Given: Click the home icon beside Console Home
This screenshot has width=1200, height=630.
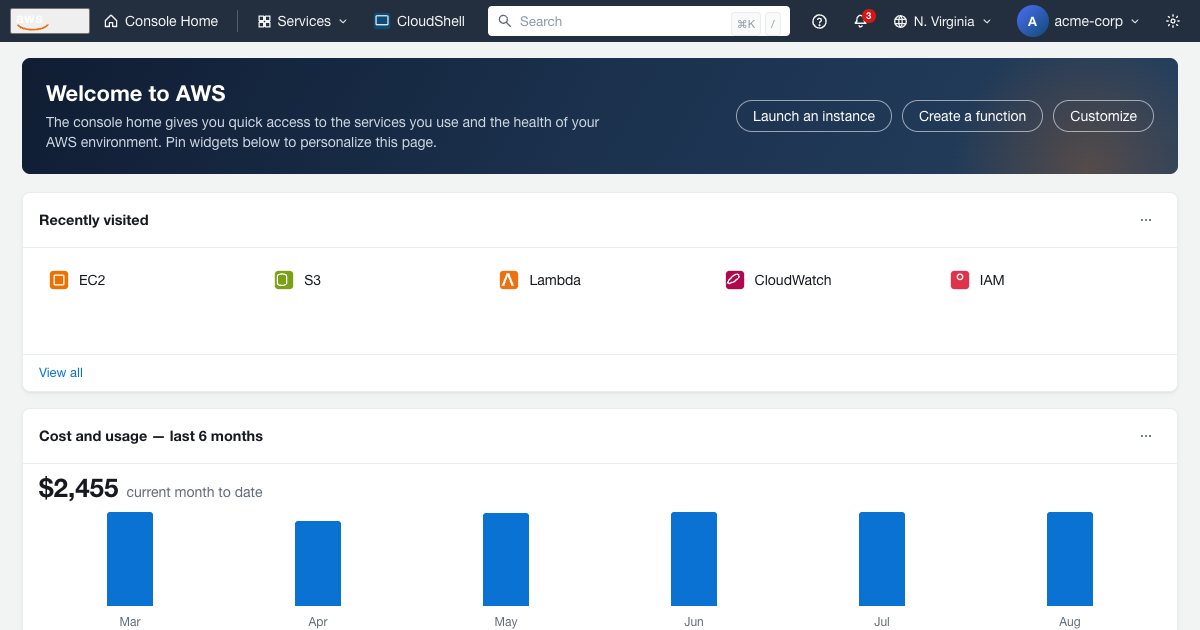Looking at the screenshot, I should (x=111, y=21).
